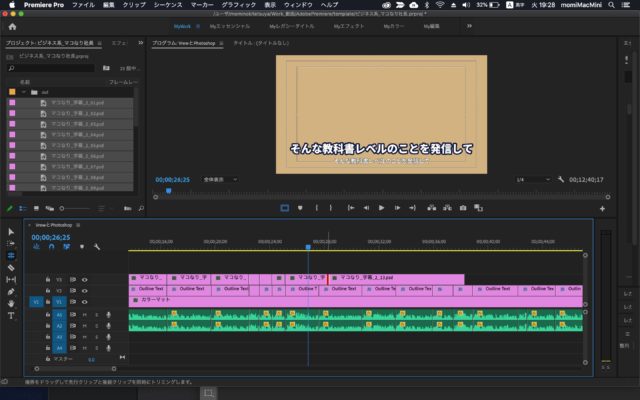Open the zoom level dropdown 全体表示
Screen dimensions: 640x400
pyautogui.click(x=219, y=179)
